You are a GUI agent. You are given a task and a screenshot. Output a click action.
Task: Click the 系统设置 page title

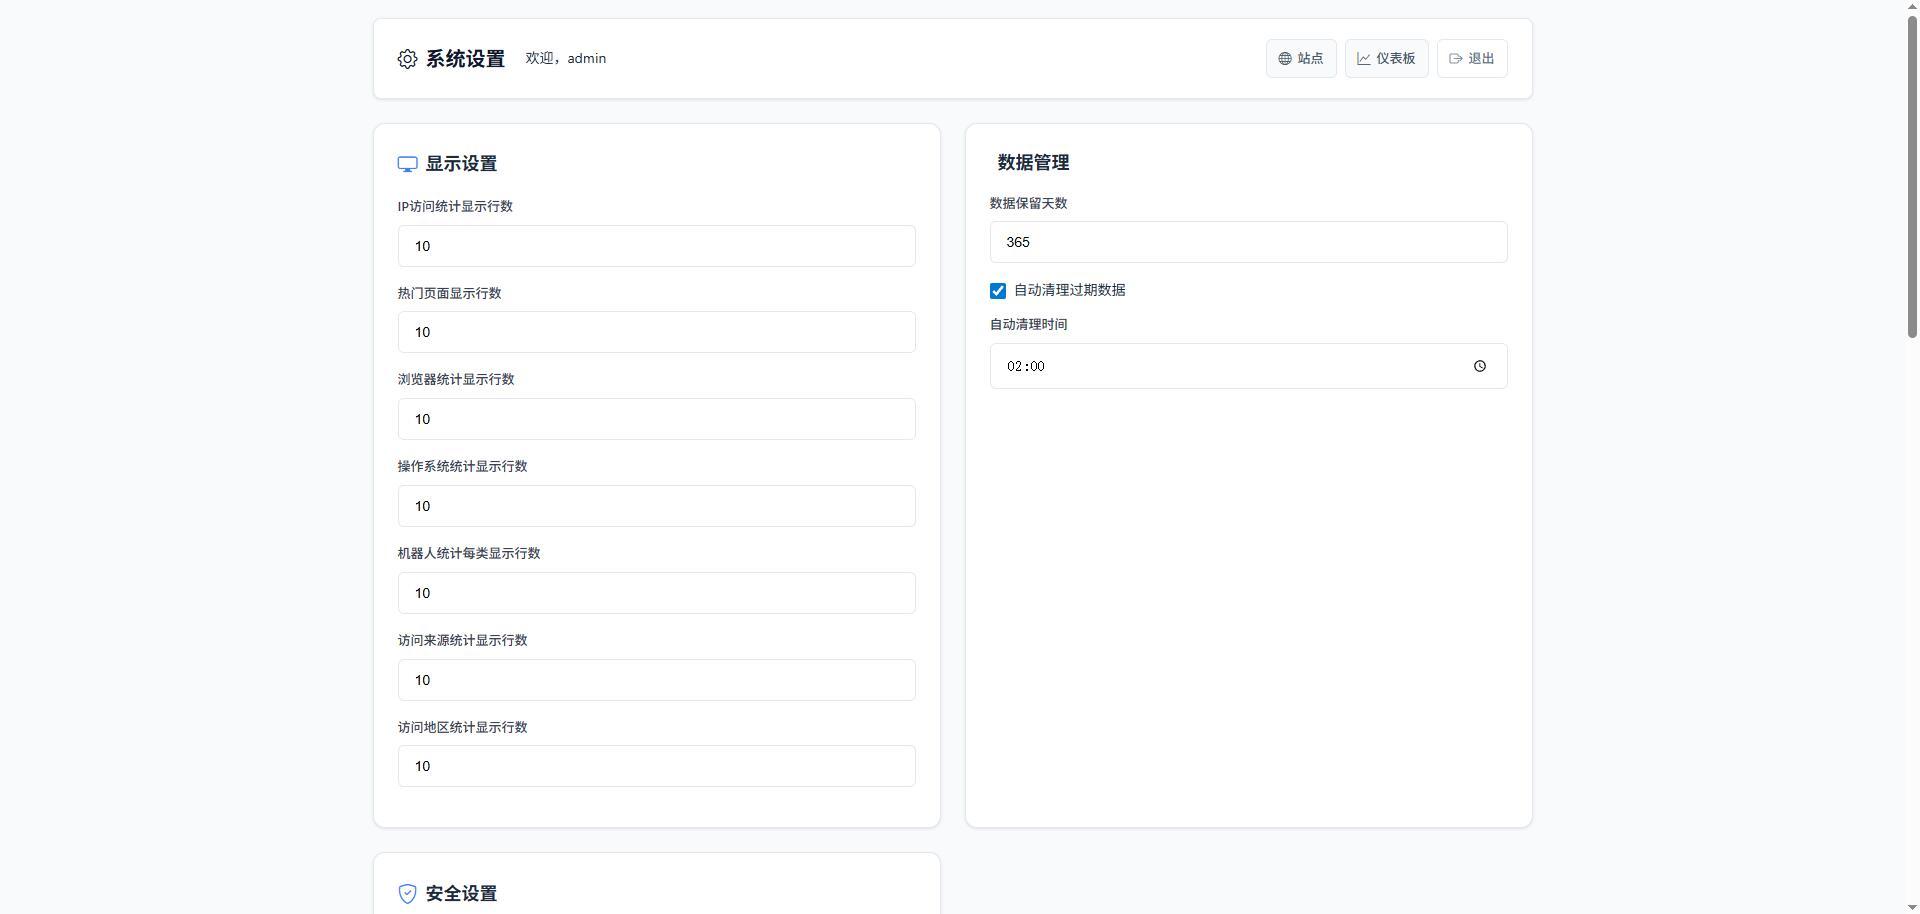tap(465, 59)
